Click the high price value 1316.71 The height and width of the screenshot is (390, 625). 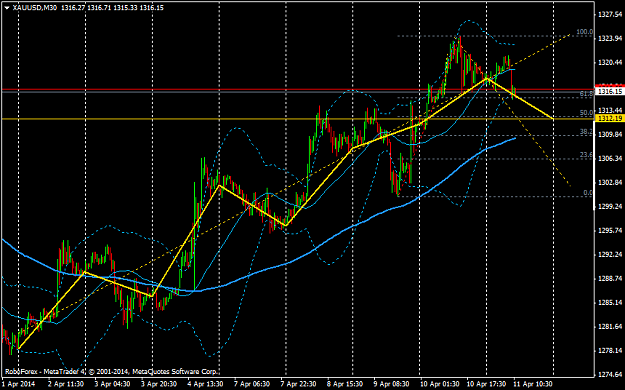(x=98, y=8)
